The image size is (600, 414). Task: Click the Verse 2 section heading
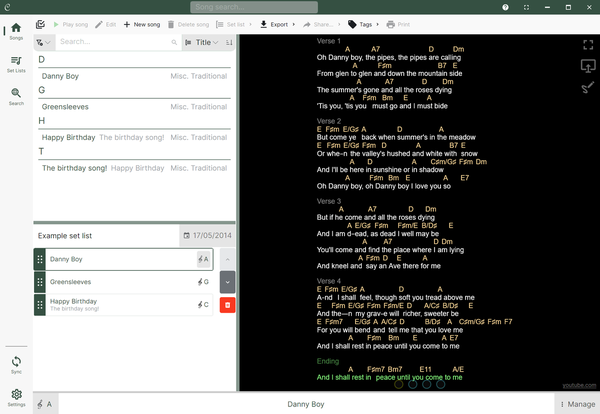(x=328, y=121)
